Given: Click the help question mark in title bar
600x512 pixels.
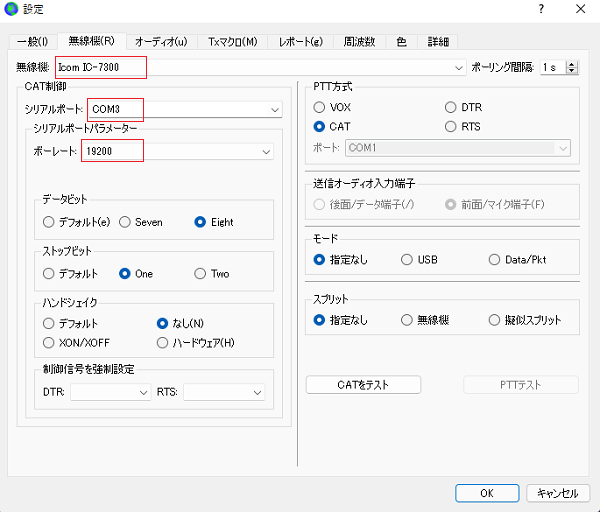Looking at the screenshot, I should pos(541,10).
